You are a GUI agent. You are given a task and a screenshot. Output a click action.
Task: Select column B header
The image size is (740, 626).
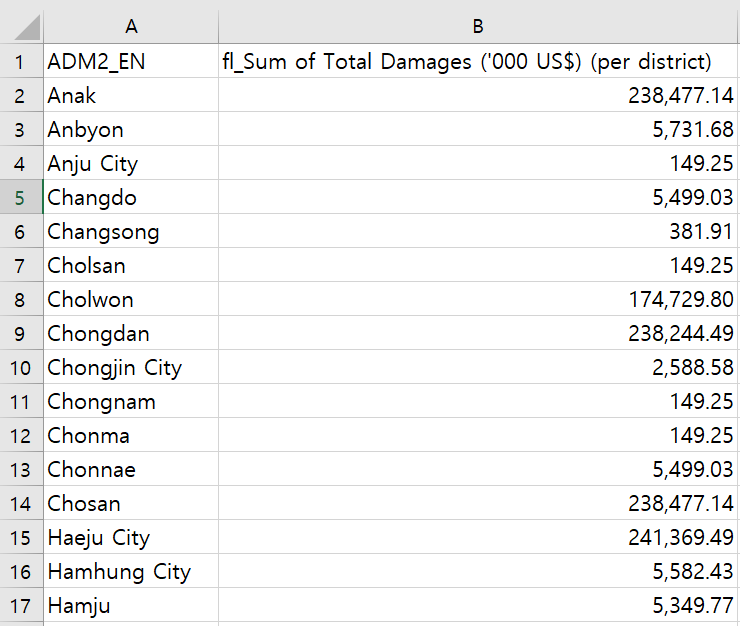(x=478, y=26)
